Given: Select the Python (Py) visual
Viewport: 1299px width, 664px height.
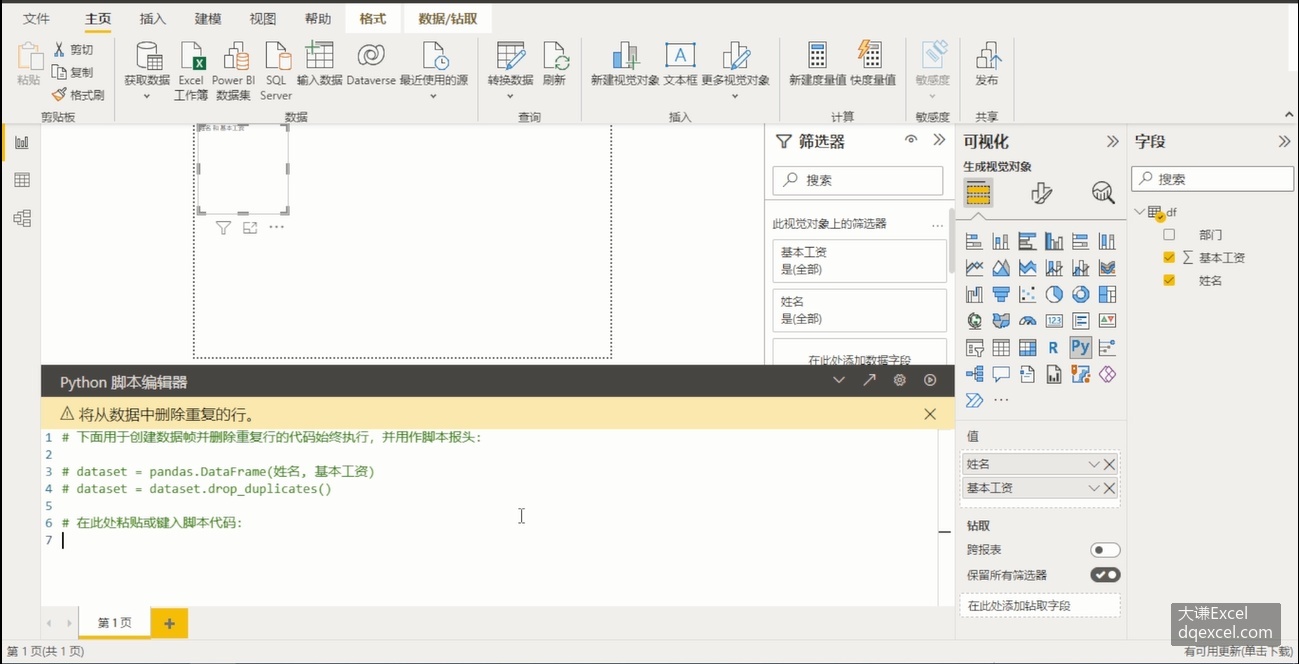Looking at the screenshot, I should click(1080, 348).
